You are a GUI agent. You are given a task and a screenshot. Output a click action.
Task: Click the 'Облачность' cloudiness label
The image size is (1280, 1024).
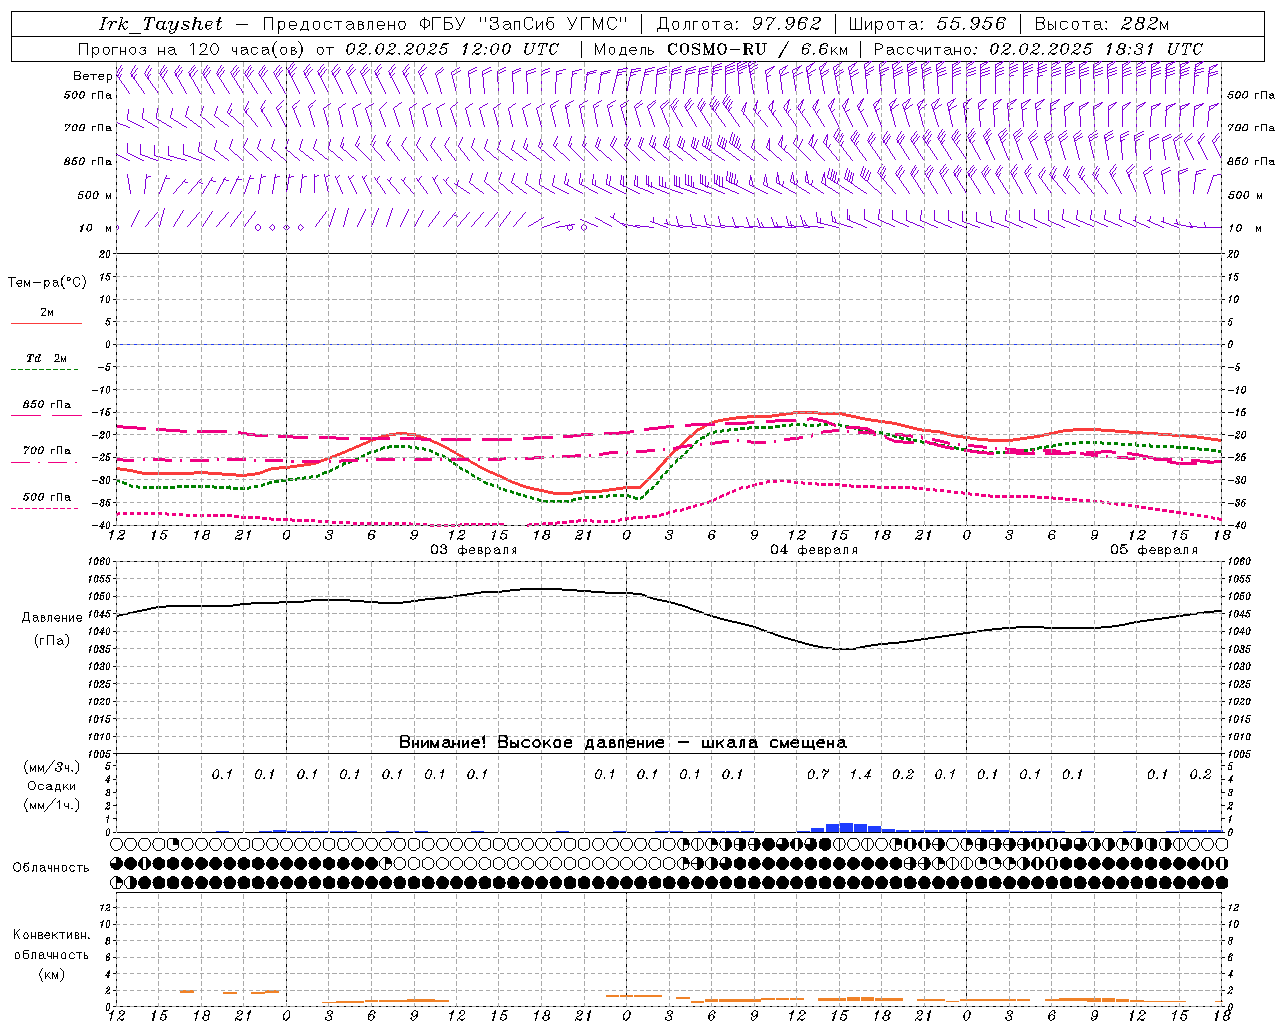coord(51,868)
